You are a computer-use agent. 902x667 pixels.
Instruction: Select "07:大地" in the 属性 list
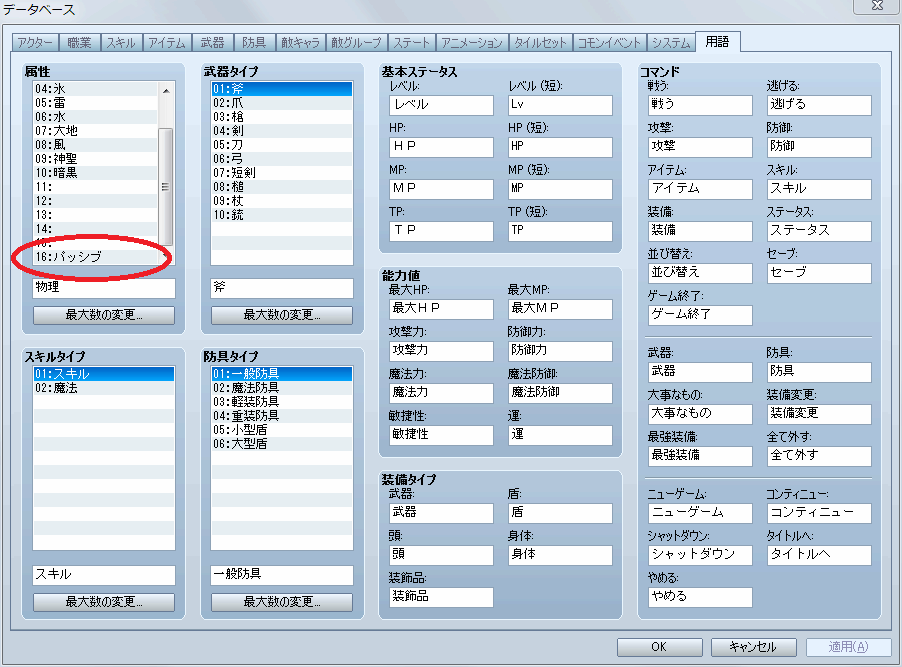tap(95, 131)
